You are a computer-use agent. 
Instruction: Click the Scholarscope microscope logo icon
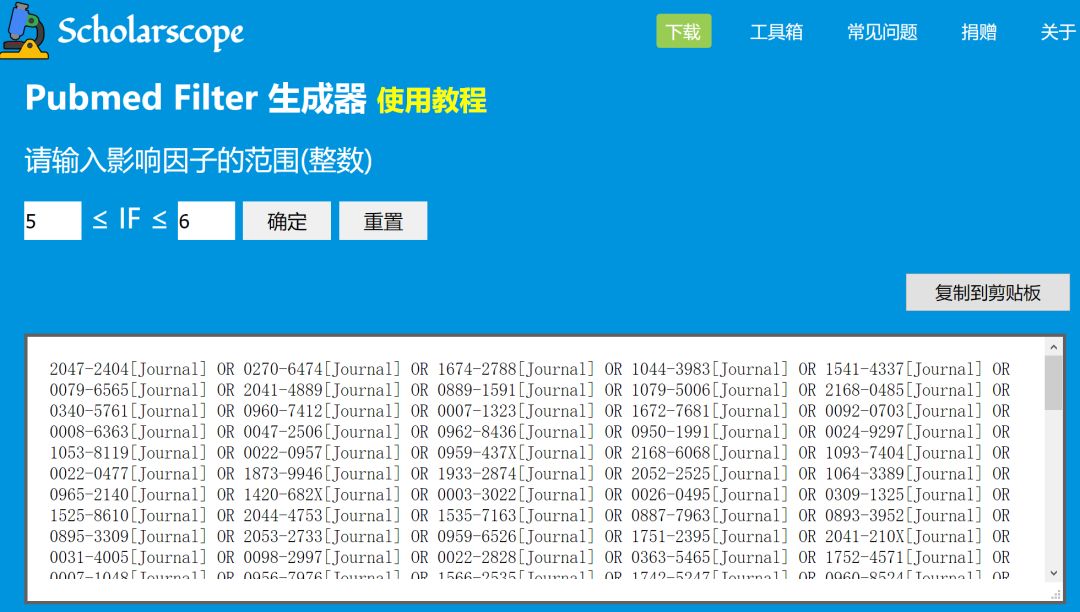(25, 31)
